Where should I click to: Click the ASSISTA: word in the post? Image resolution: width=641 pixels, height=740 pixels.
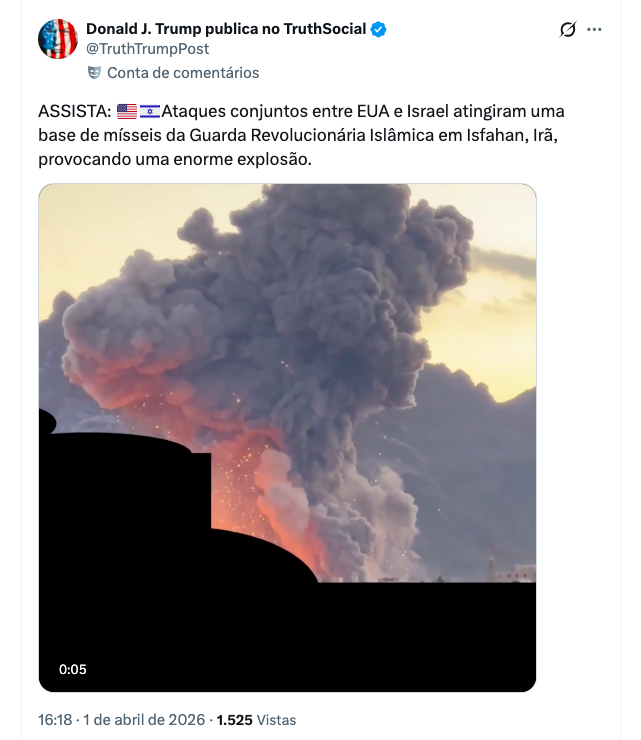pyautogui.click(x=75, y=111)
